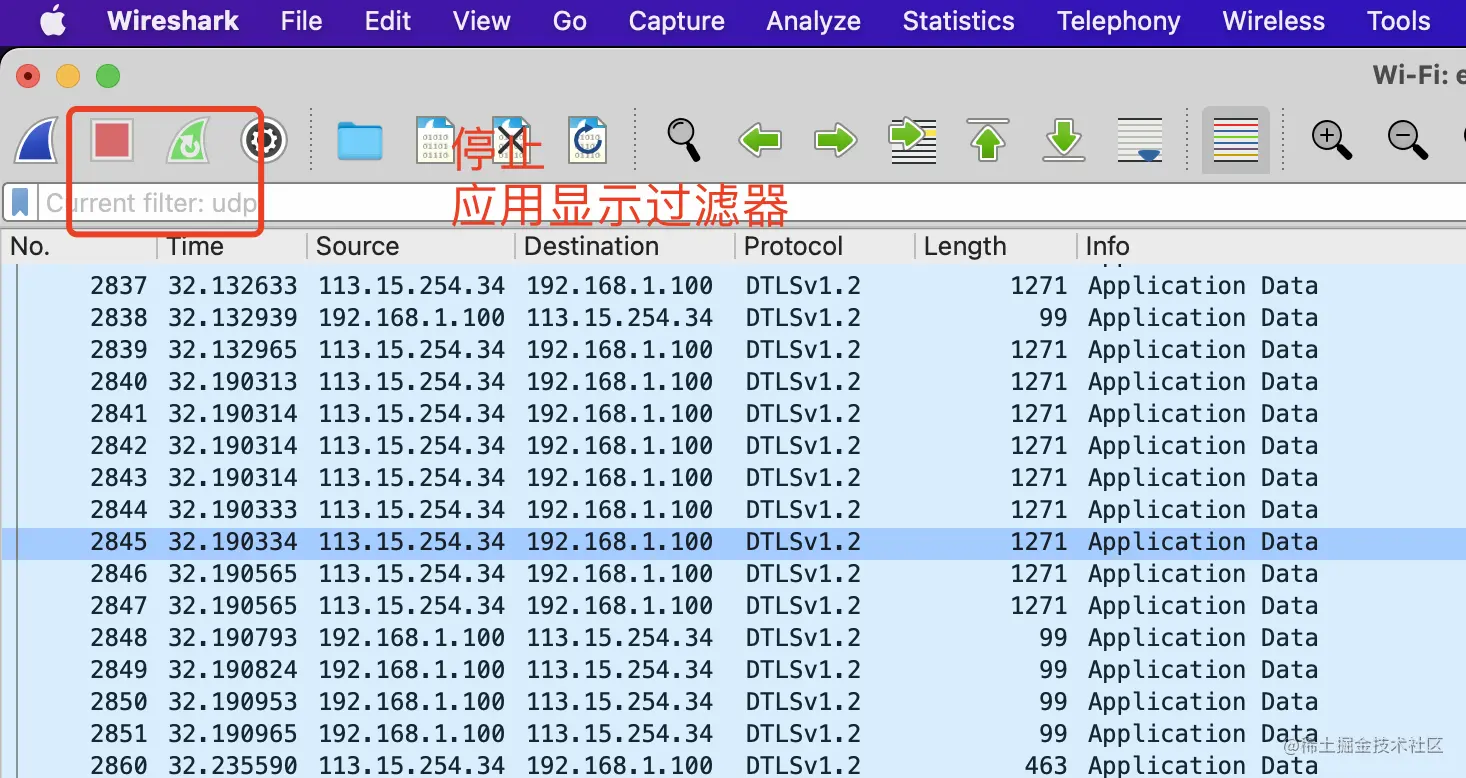Open the View menu
This screenshot has height=778, width=1466.
click(x=481, y=21)
